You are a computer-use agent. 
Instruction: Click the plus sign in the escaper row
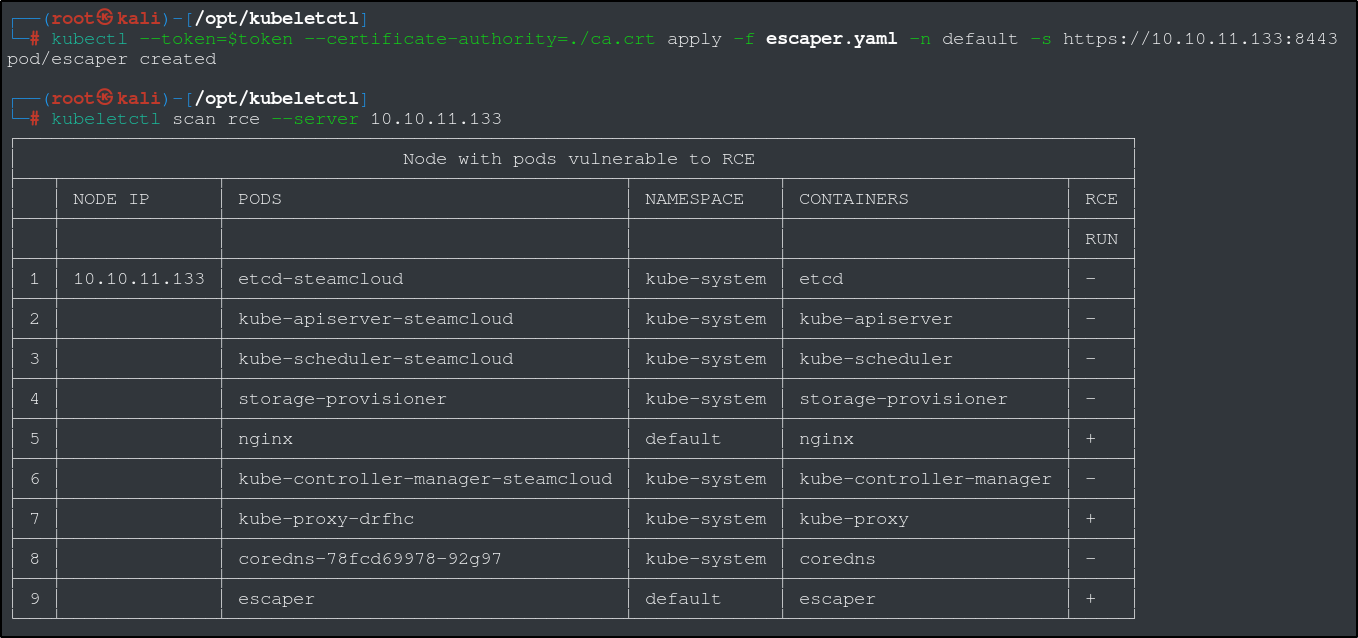[x=1090, y=599]
